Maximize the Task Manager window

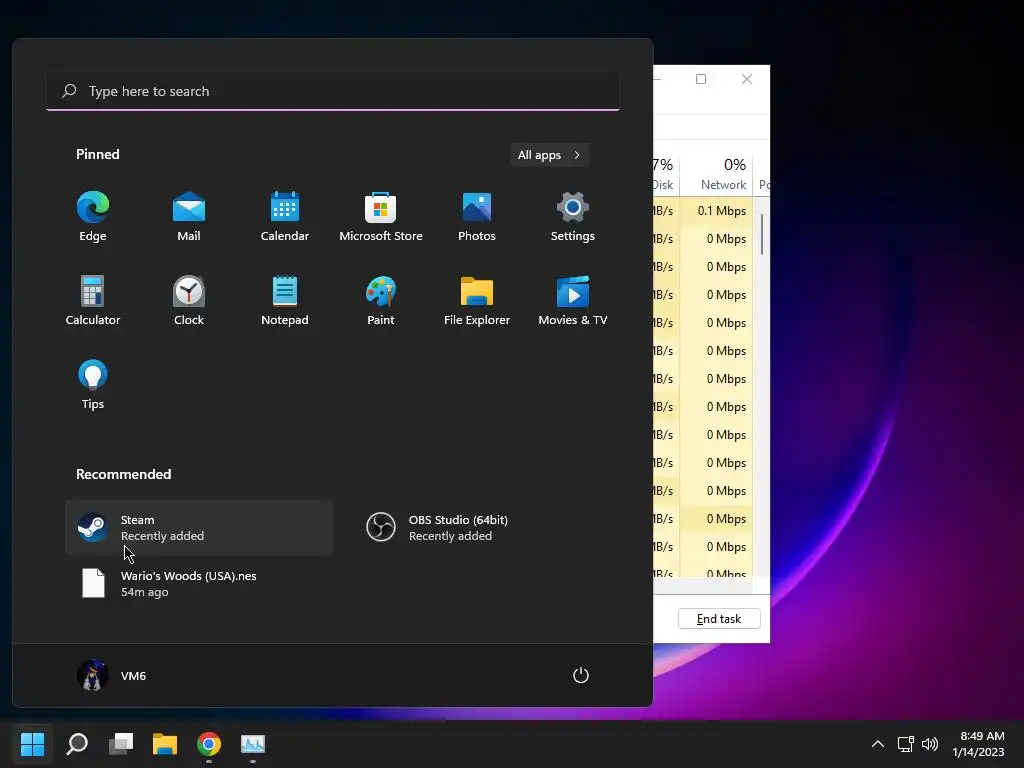(x=701, y=79)
